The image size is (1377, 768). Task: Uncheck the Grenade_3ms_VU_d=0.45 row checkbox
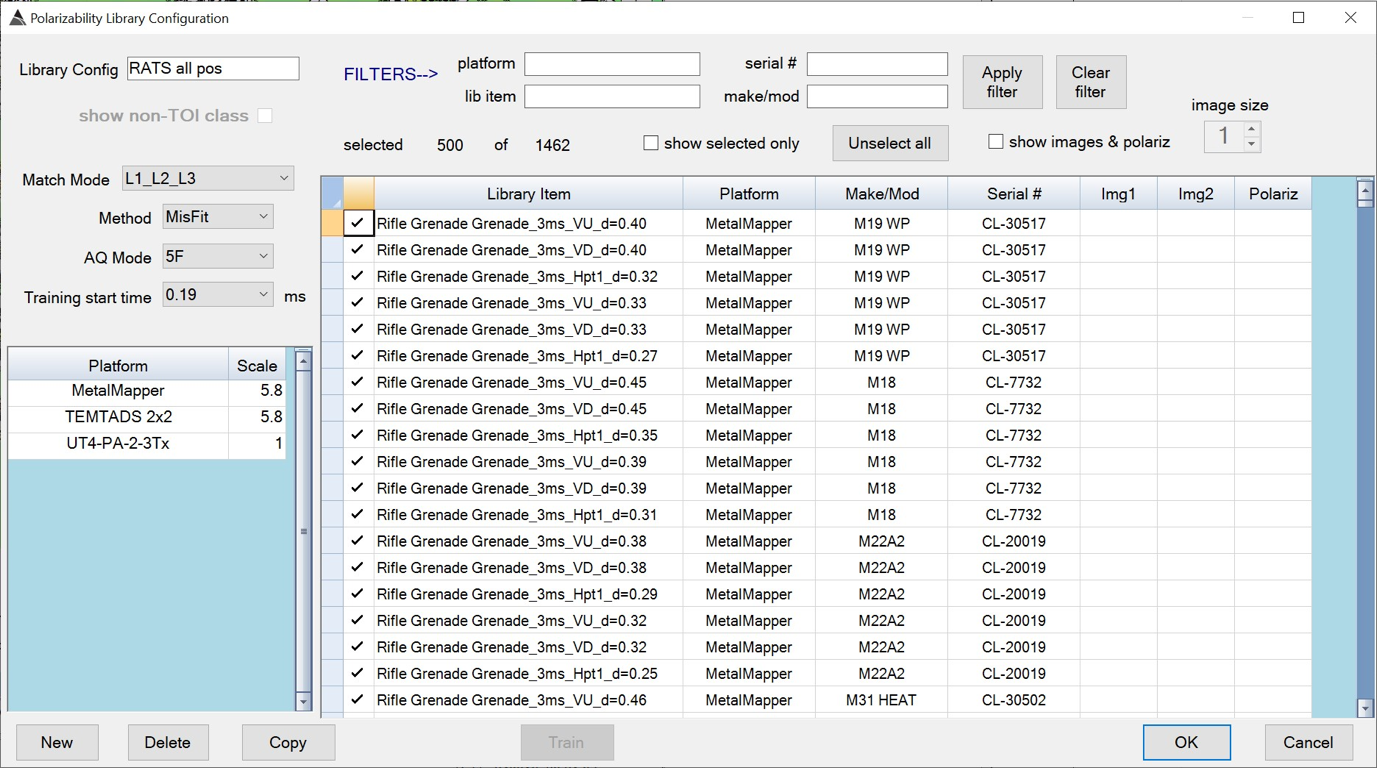pos(358,382)
